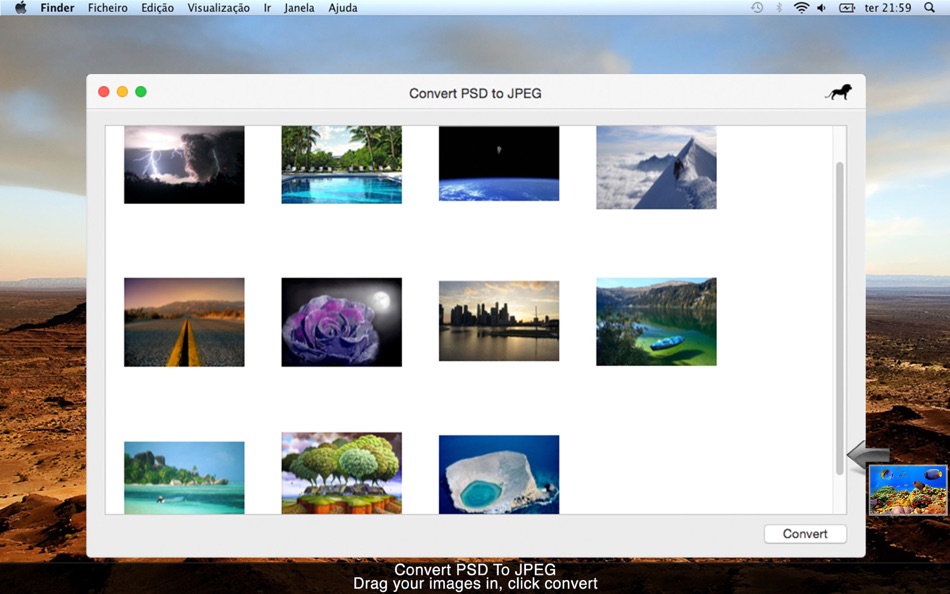This screenshot has height=594, width=950.
Task: Click the lion logo icon in title bar
Action: click(x=838, y=92)
